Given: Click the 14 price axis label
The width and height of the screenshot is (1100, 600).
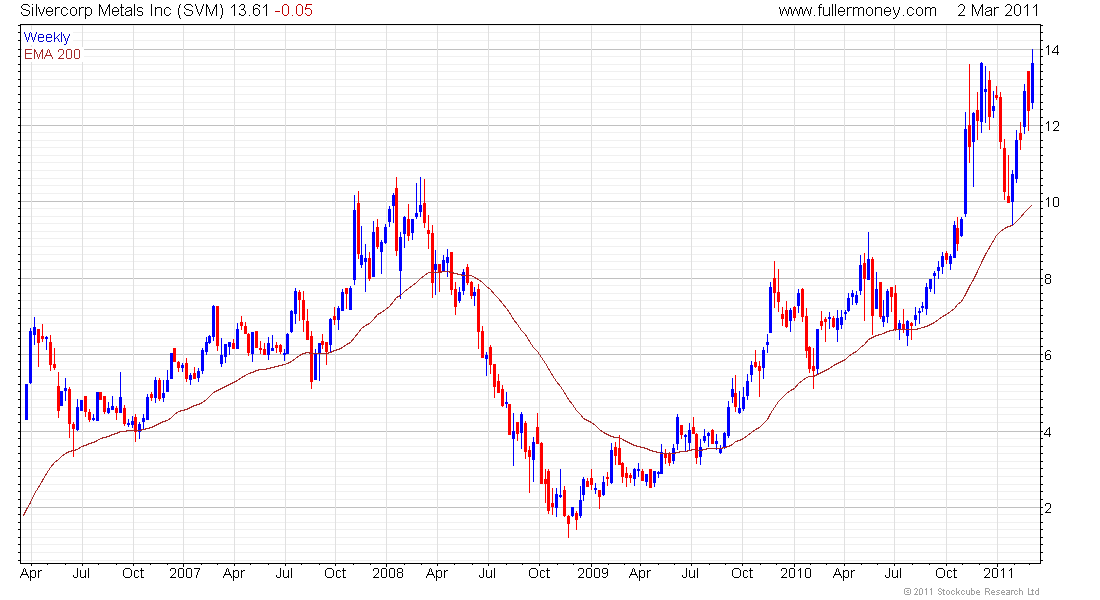Looking at the screenshot, I should (x=1052, y=50).
